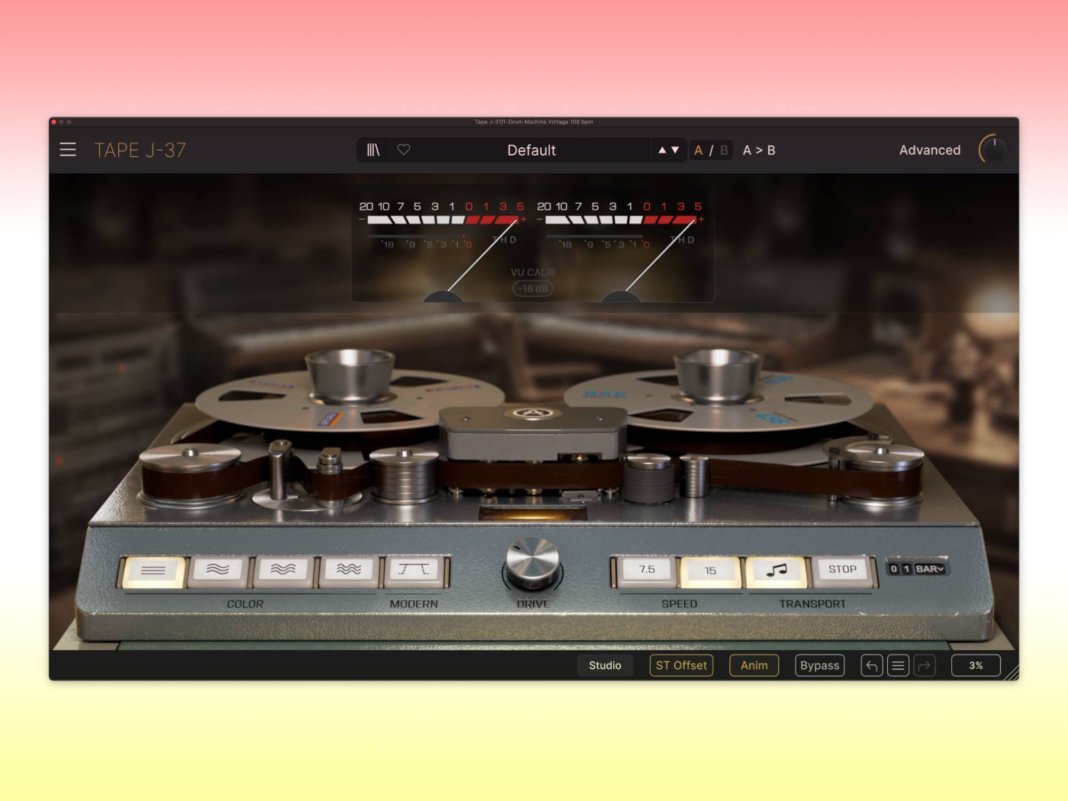Click the right VU meter
This screenshot has height=801, width=1068.
[621, 249]
